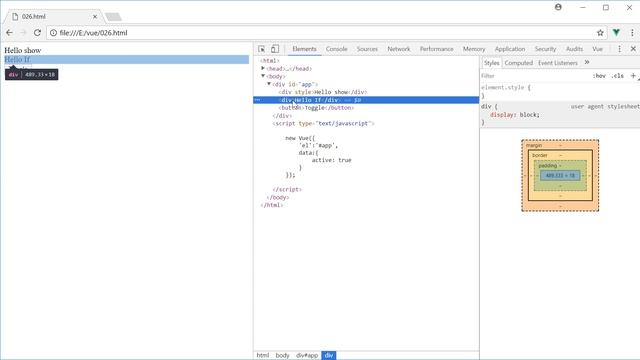Click the browser forward arrow
This screenshot has height=360, width=640.
coord(23,33)
